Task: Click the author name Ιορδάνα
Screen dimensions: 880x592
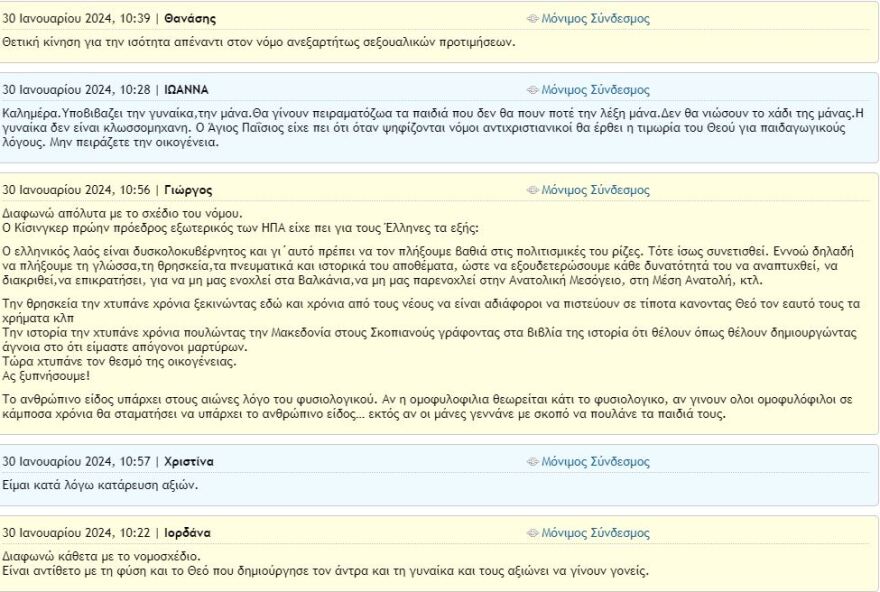Action: [187, 534]
